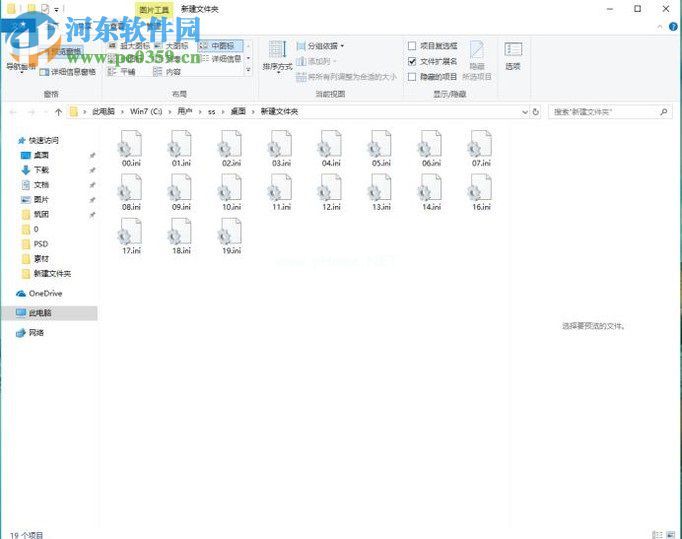Screen dimensions: 682x539
Task: Click 将所有列调整为合适的大小 size columns button
Action: pyautogui.click(x=346, y=77)
